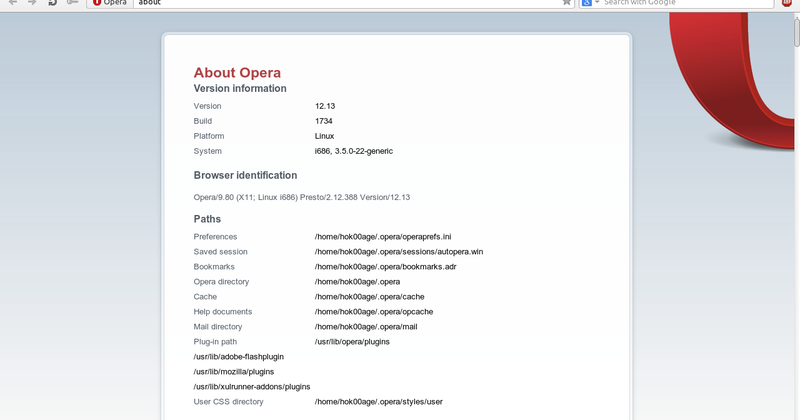Click the 'User CSS directory' label

point(229,402)
